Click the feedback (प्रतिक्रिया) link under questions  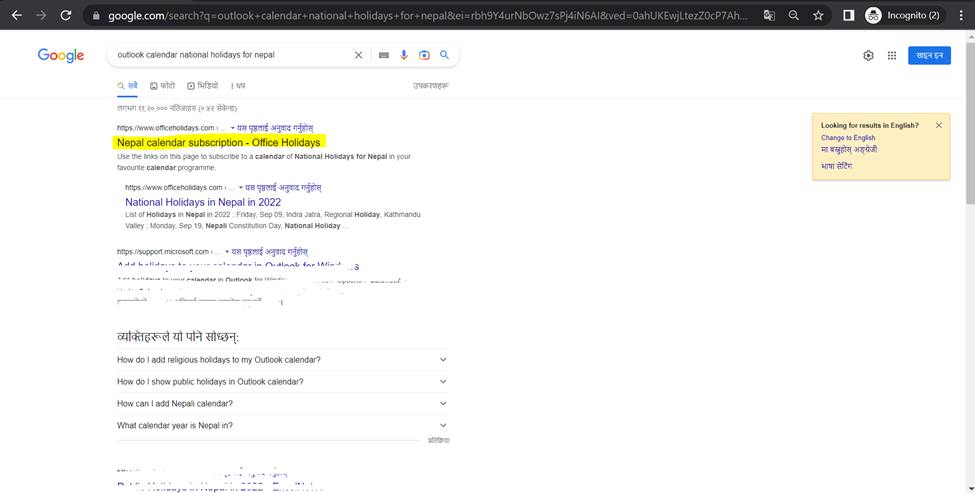tap(438, 440)
